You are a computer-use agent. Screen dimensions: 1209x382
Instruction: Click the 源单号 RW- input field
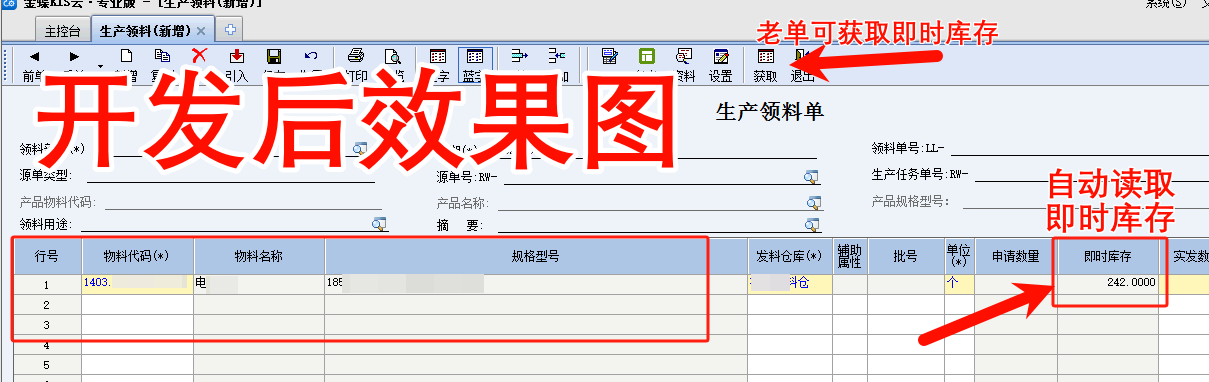pos(654,176)
